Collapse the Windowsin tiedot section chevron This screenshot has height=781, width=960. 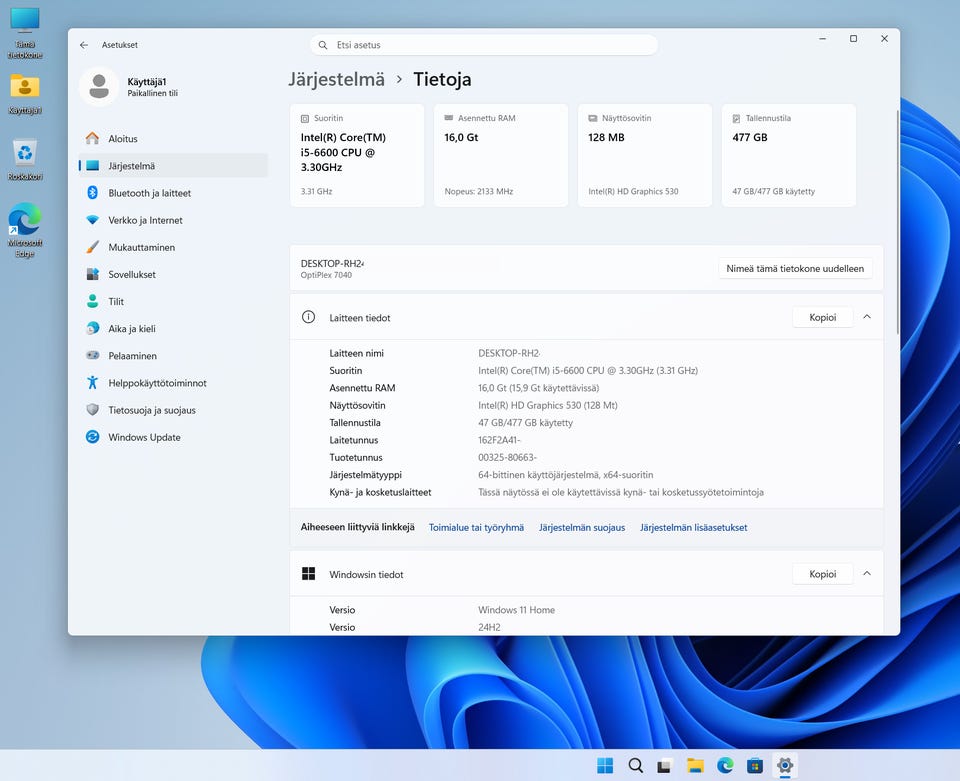tap(867, 574)
